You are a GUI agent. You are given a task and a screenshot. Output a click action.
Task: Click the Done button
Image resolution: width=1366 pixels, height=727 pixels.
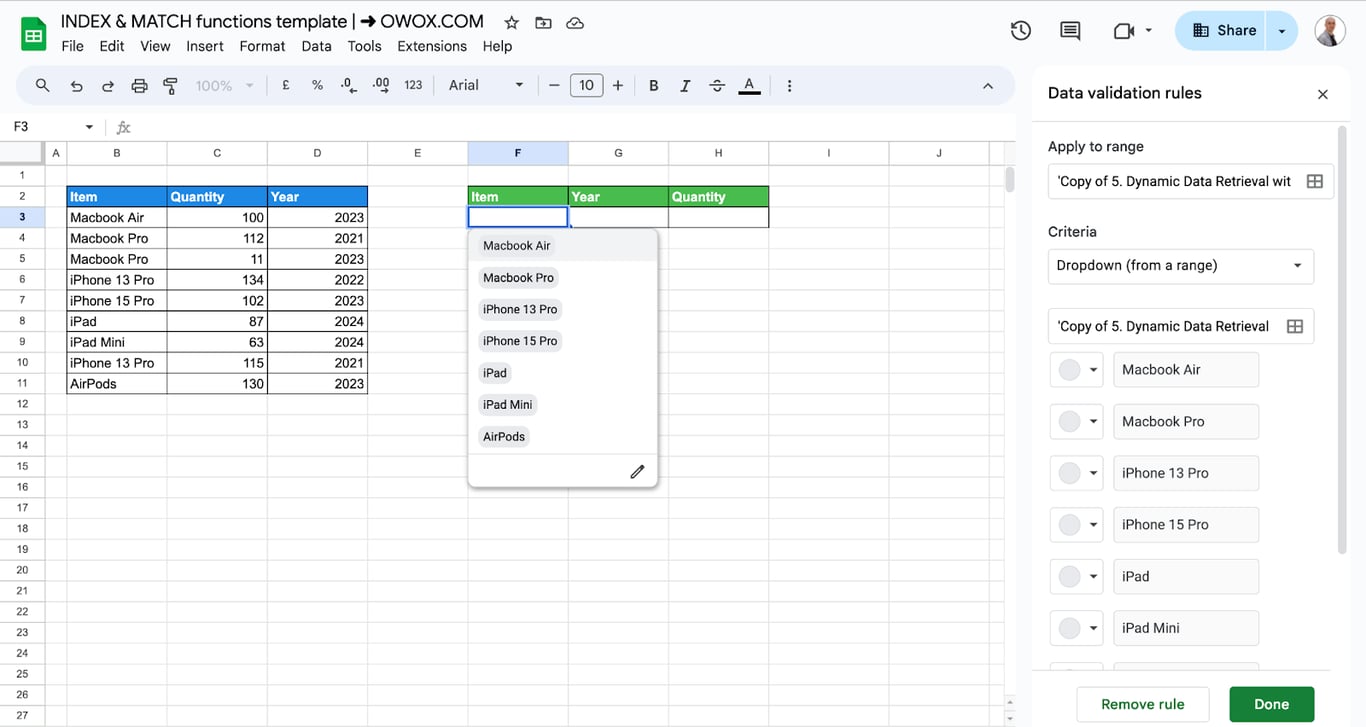pos(1271,704)
